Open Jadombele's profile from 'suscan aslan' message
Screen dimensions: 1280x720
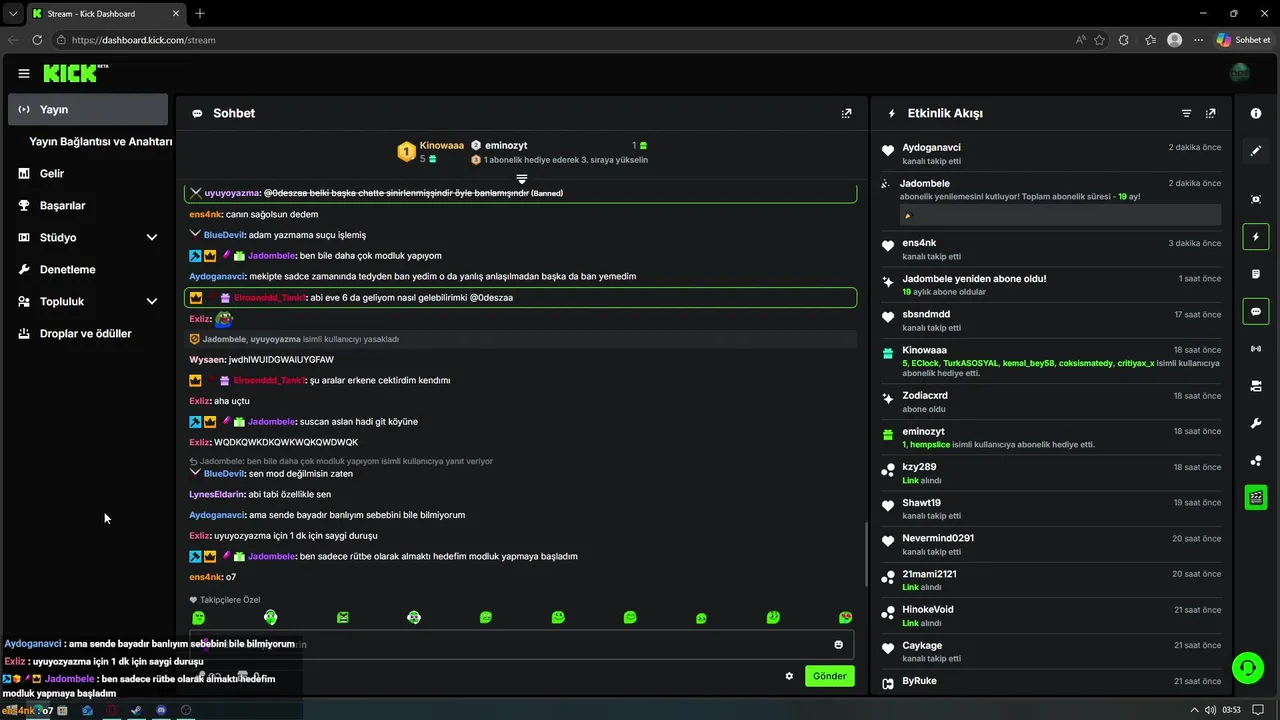[271, 422]
